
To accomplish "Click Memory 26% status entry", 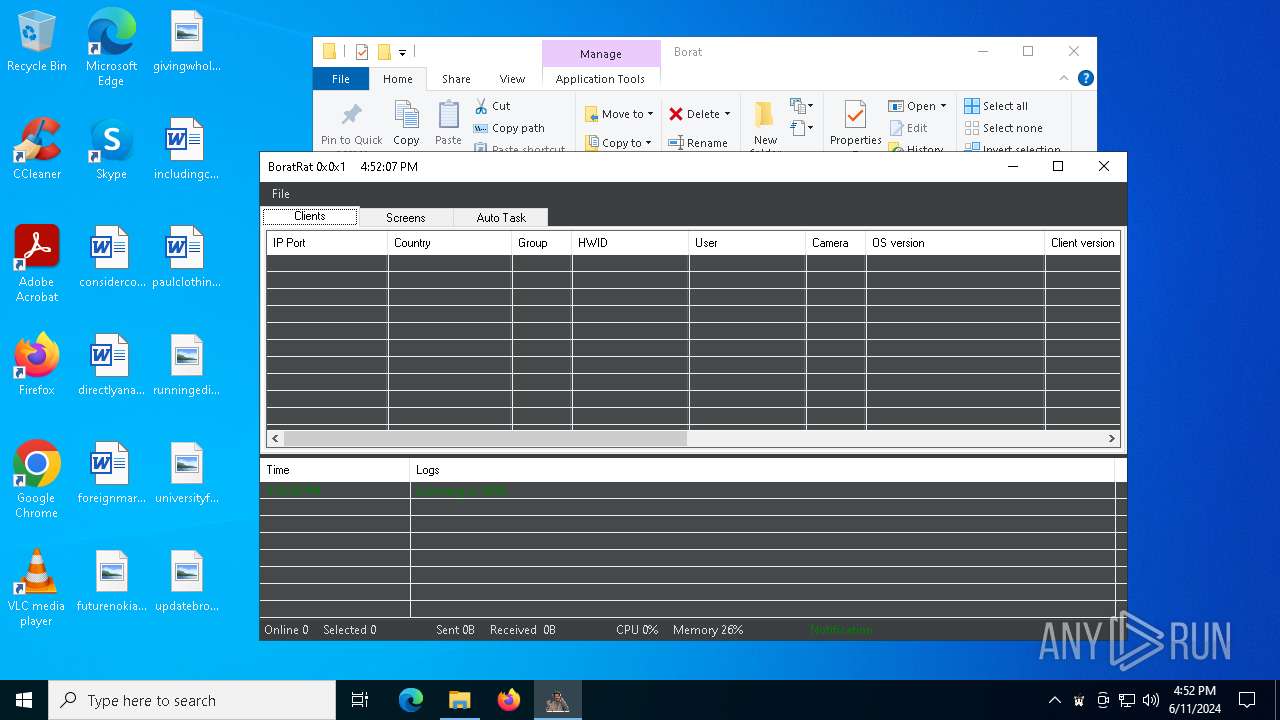I will (x=708, y=630).
